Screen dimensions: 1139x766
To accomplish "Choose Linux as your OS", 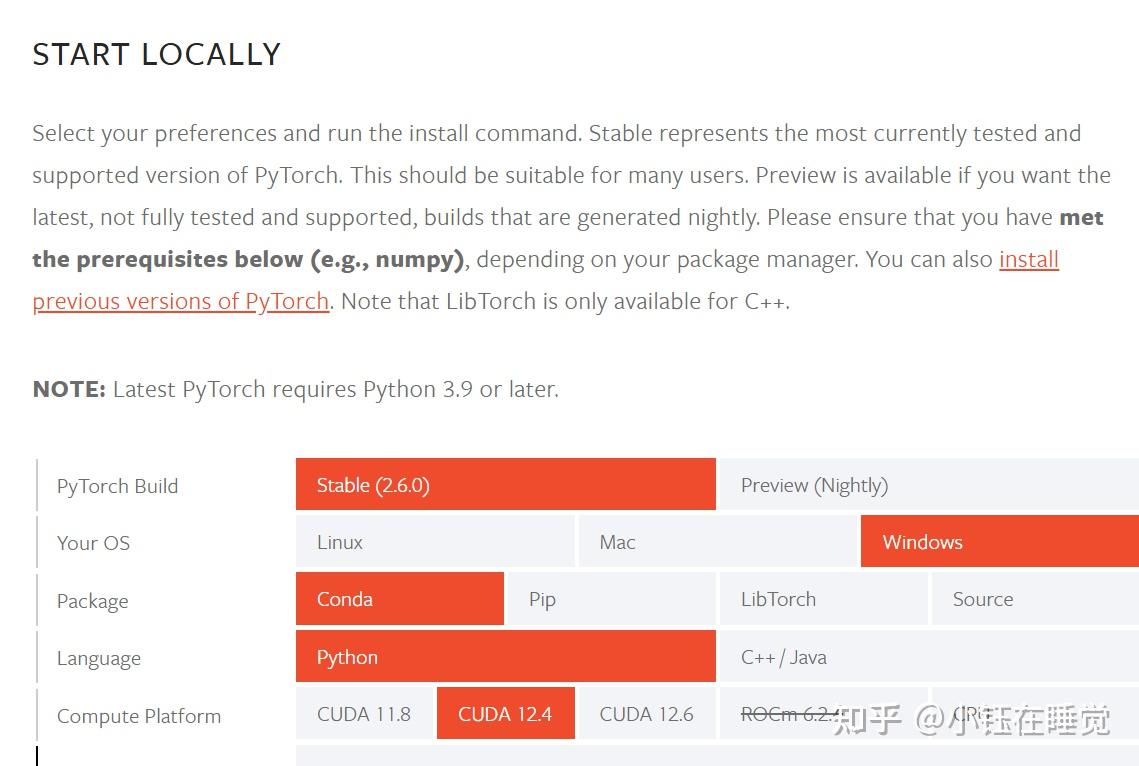I will pos(435,542).
